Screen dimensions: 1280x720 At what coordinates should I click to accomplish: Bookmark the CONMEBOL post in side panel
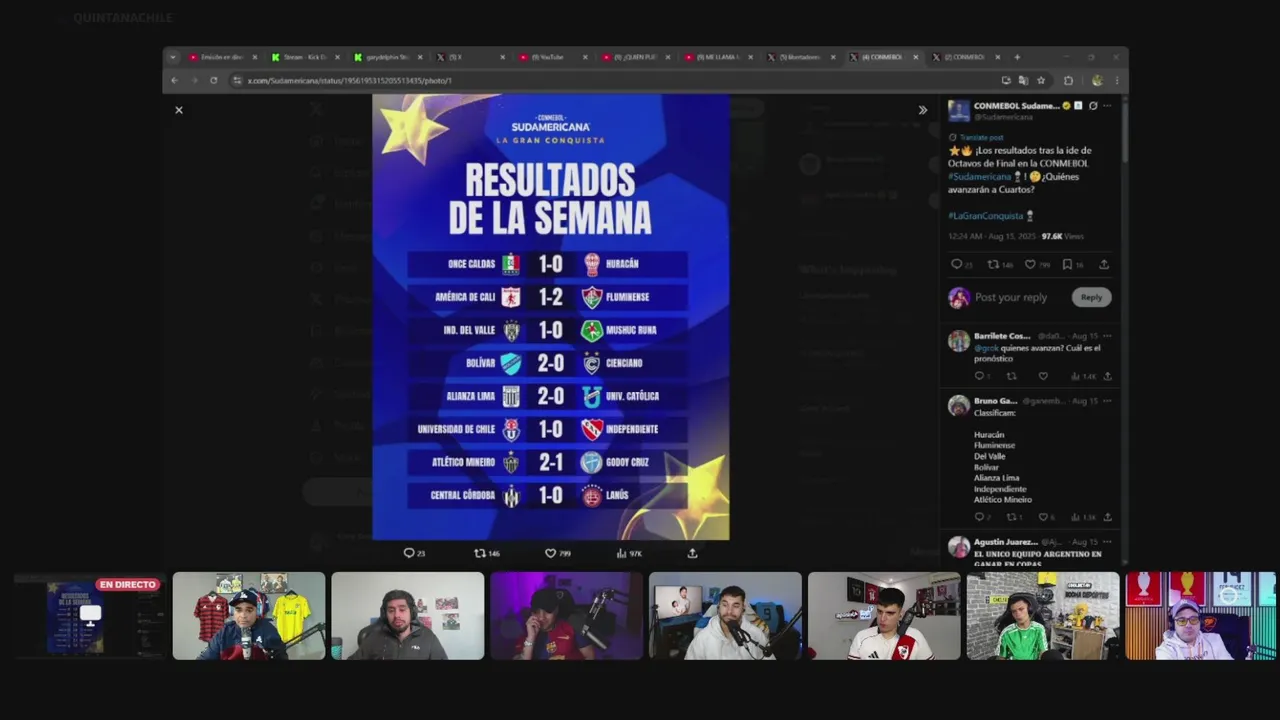pyautogui.click(x=1067, y=264)
